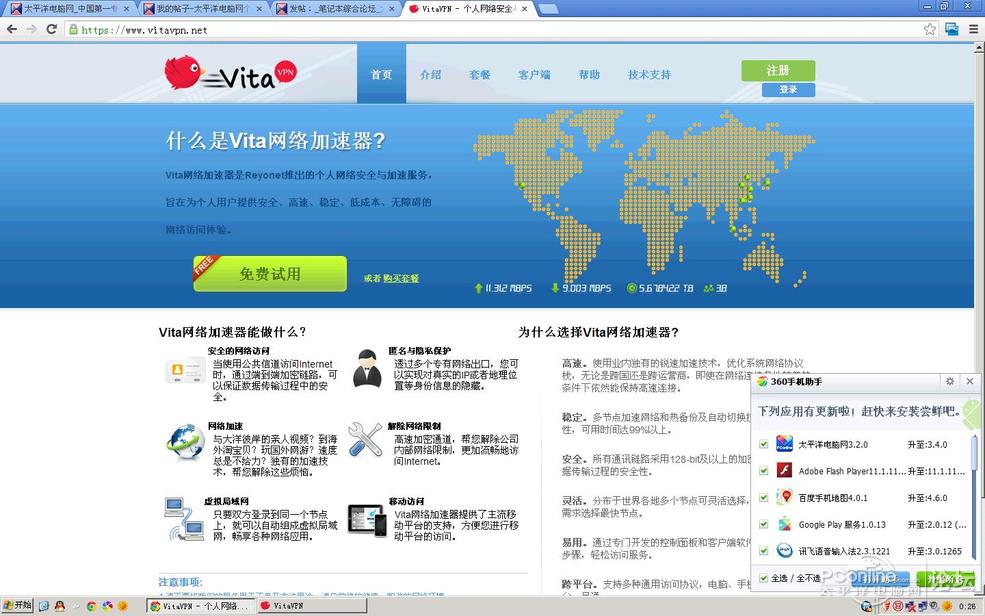Click the green upgrade-all button in popup
The height and width of the screenshot is (616, 985).
click(944, 579)
